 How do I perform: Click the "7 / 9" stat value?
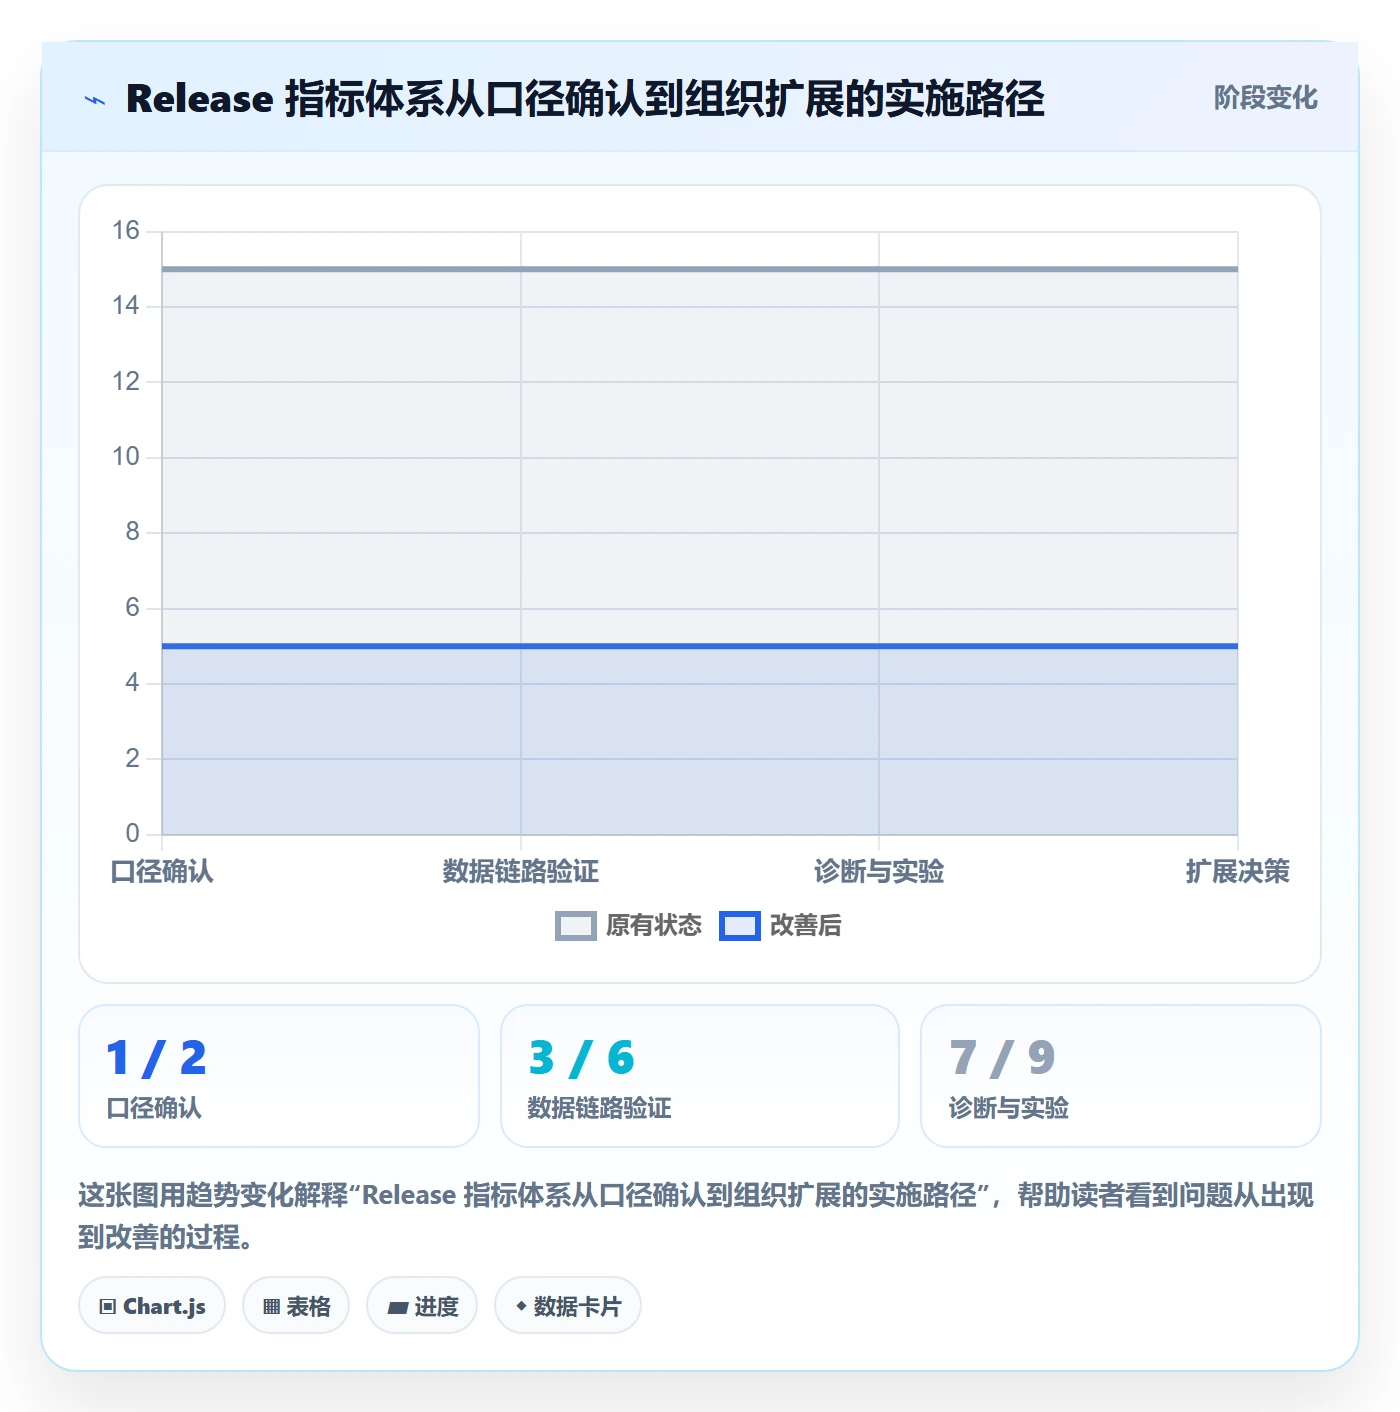[x=1002, y=1058]
